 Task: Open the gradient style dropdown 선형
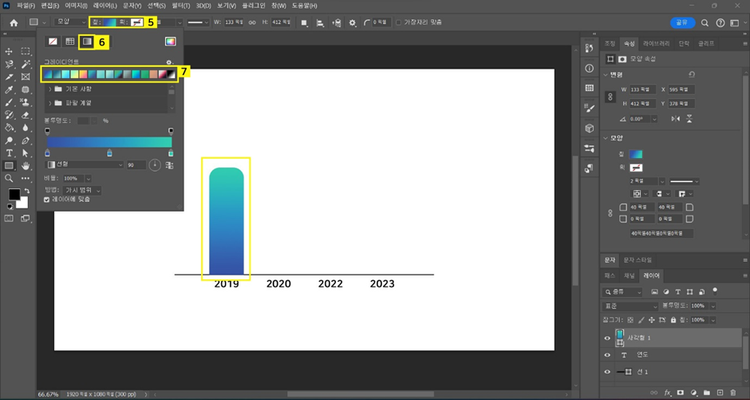[85, 164]
